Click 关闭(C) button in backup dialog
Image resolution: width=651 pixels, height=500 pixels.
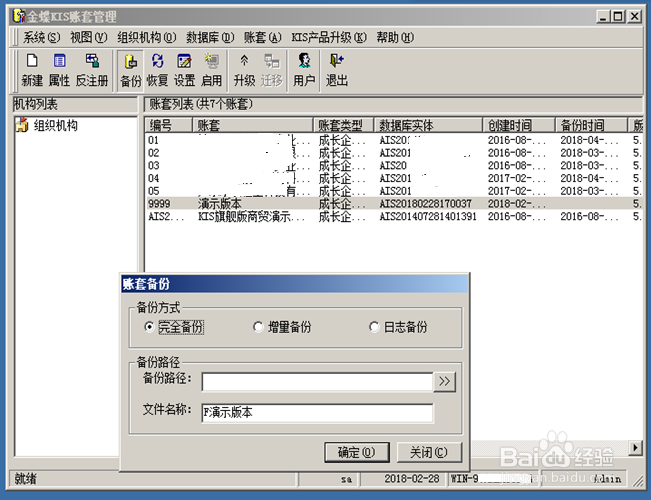point(429,452)
